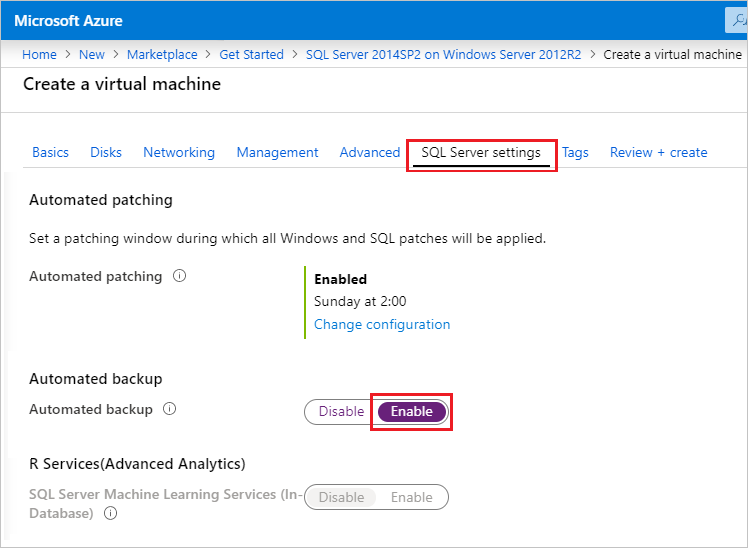
Task: Open the Management tab
Action: 277,152
